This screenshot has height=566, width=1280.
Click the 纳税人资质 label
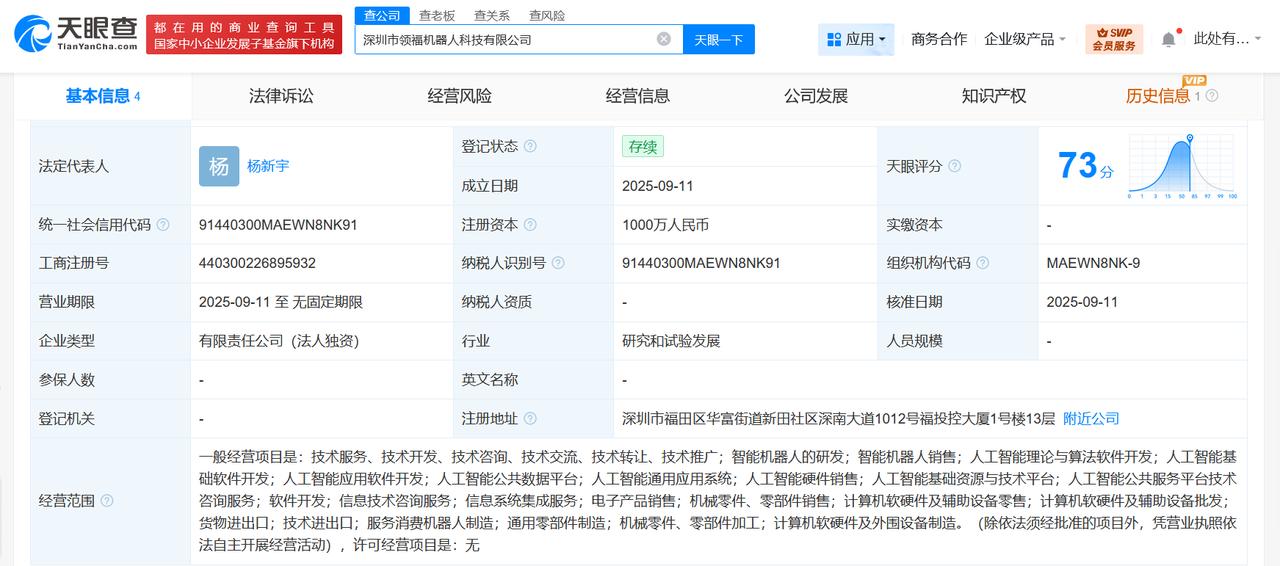[497, 302]
